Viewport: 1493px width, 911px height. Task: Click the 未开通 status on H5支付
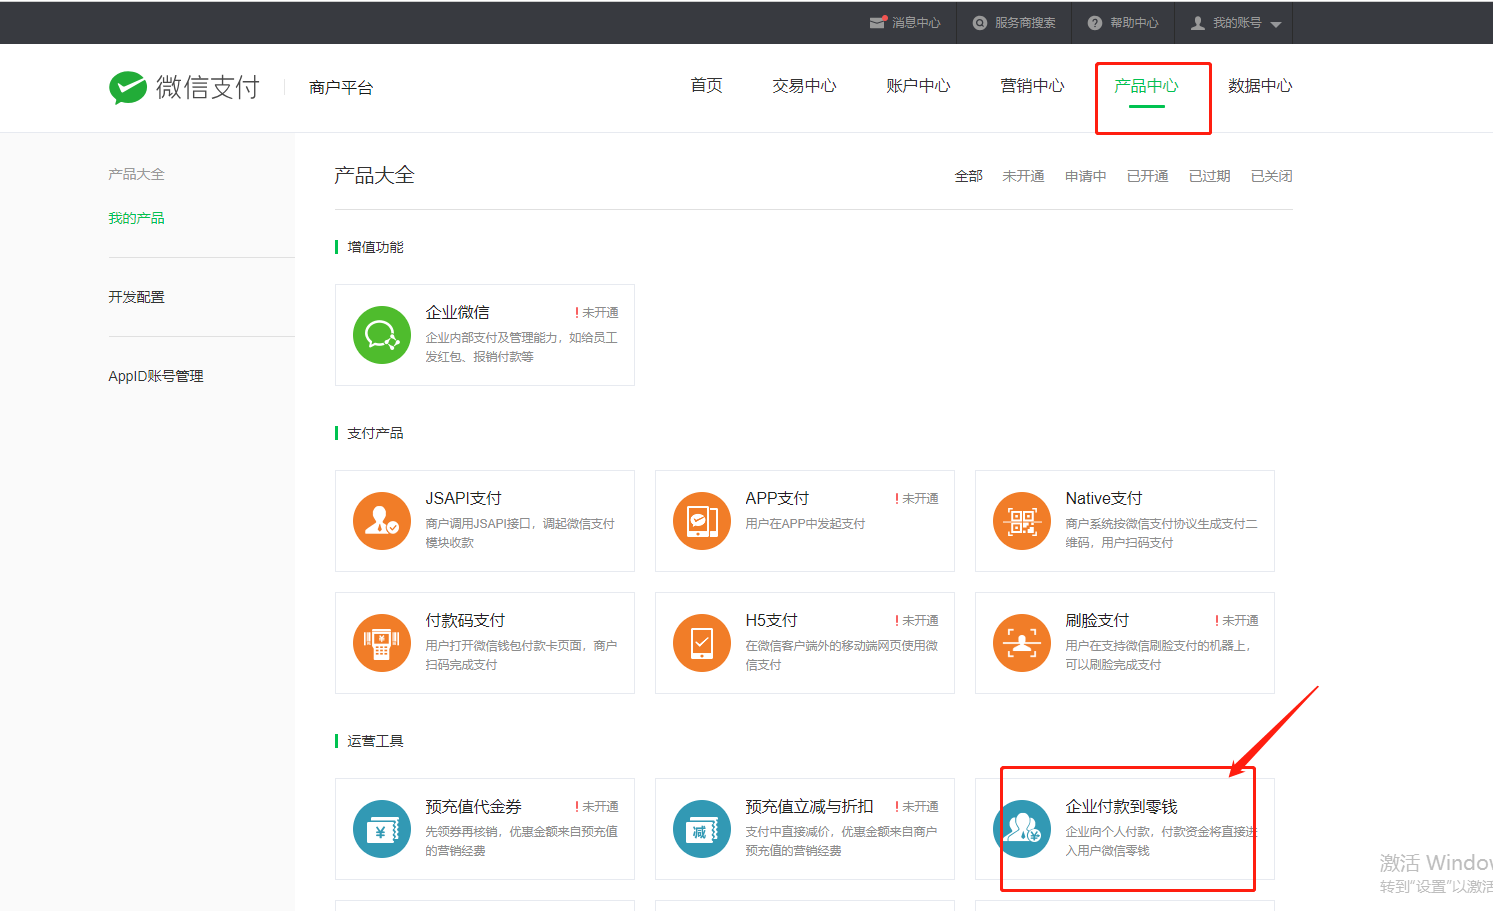[917, 621]
